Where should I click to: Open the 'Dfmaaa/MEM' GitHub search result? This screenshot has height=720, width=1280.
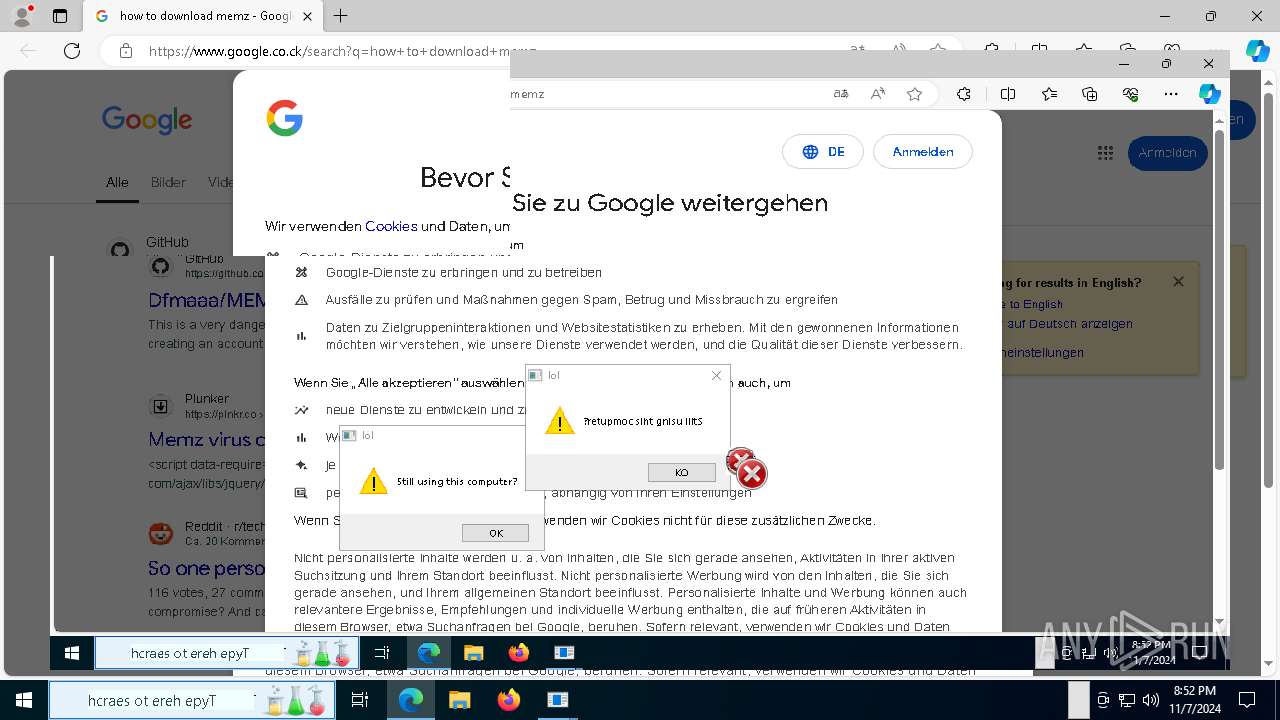point(207,300)
